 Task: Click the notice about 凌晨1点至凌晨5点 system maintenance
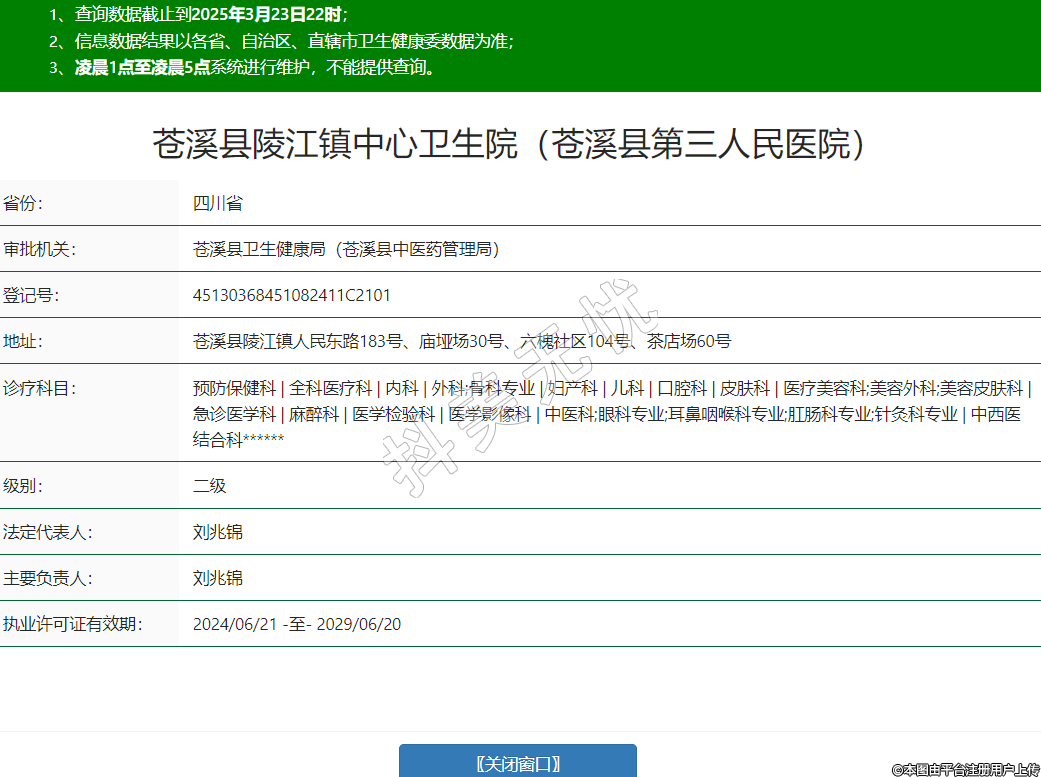coord(255,68)
